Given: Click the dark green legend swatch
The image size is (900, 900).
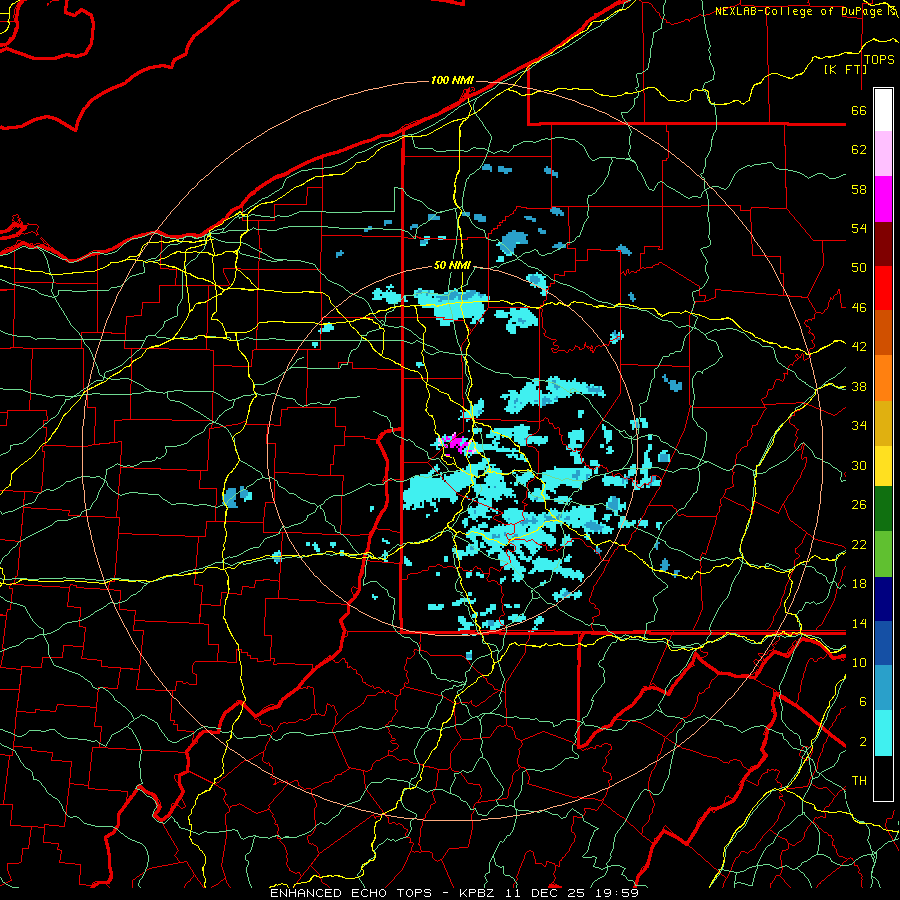Looking at the screenshot, I should tap(883, 509).
